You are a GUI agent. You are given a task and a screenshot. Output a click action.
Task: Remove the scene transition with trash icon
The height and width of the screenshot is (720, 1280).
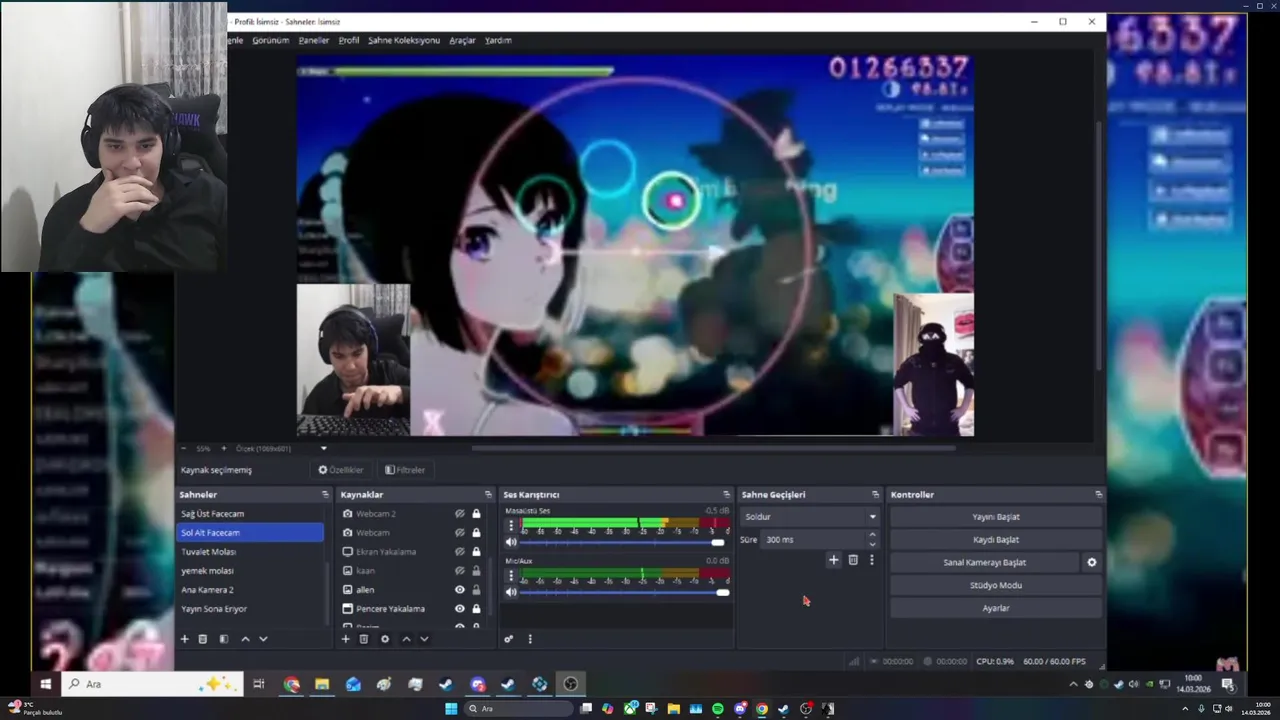coord(853,560)
